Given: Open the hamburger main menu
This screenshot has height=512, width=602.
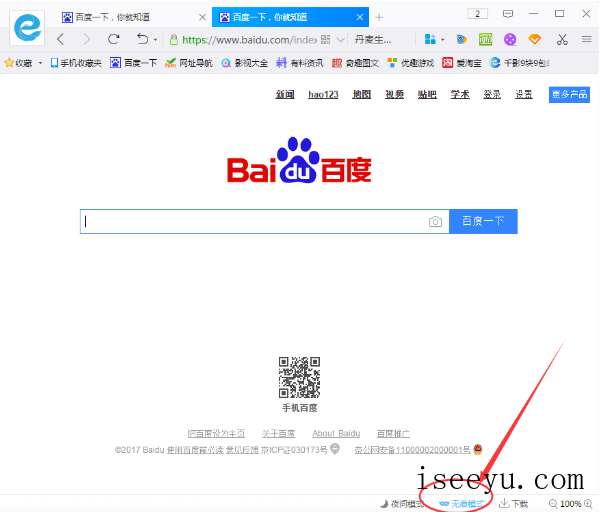Looking at the screenshot, I should (x=586, y=39).
